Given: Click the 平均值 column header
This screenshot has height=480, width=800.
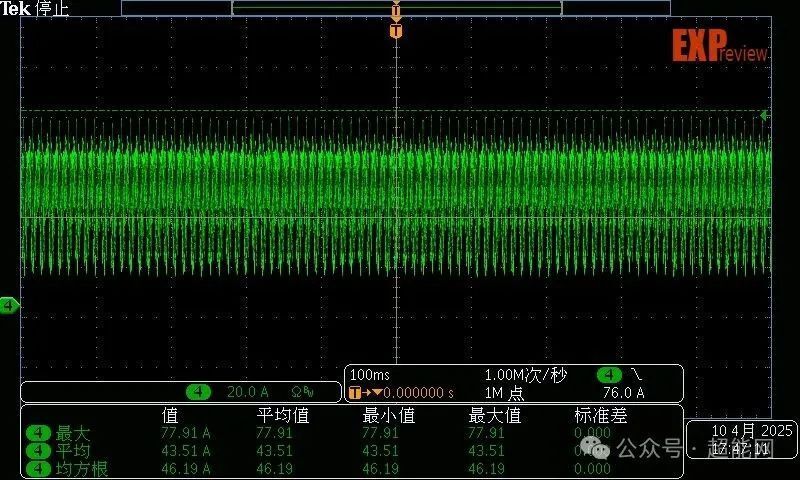Looking at the screenshot, I should pos(281,415).
